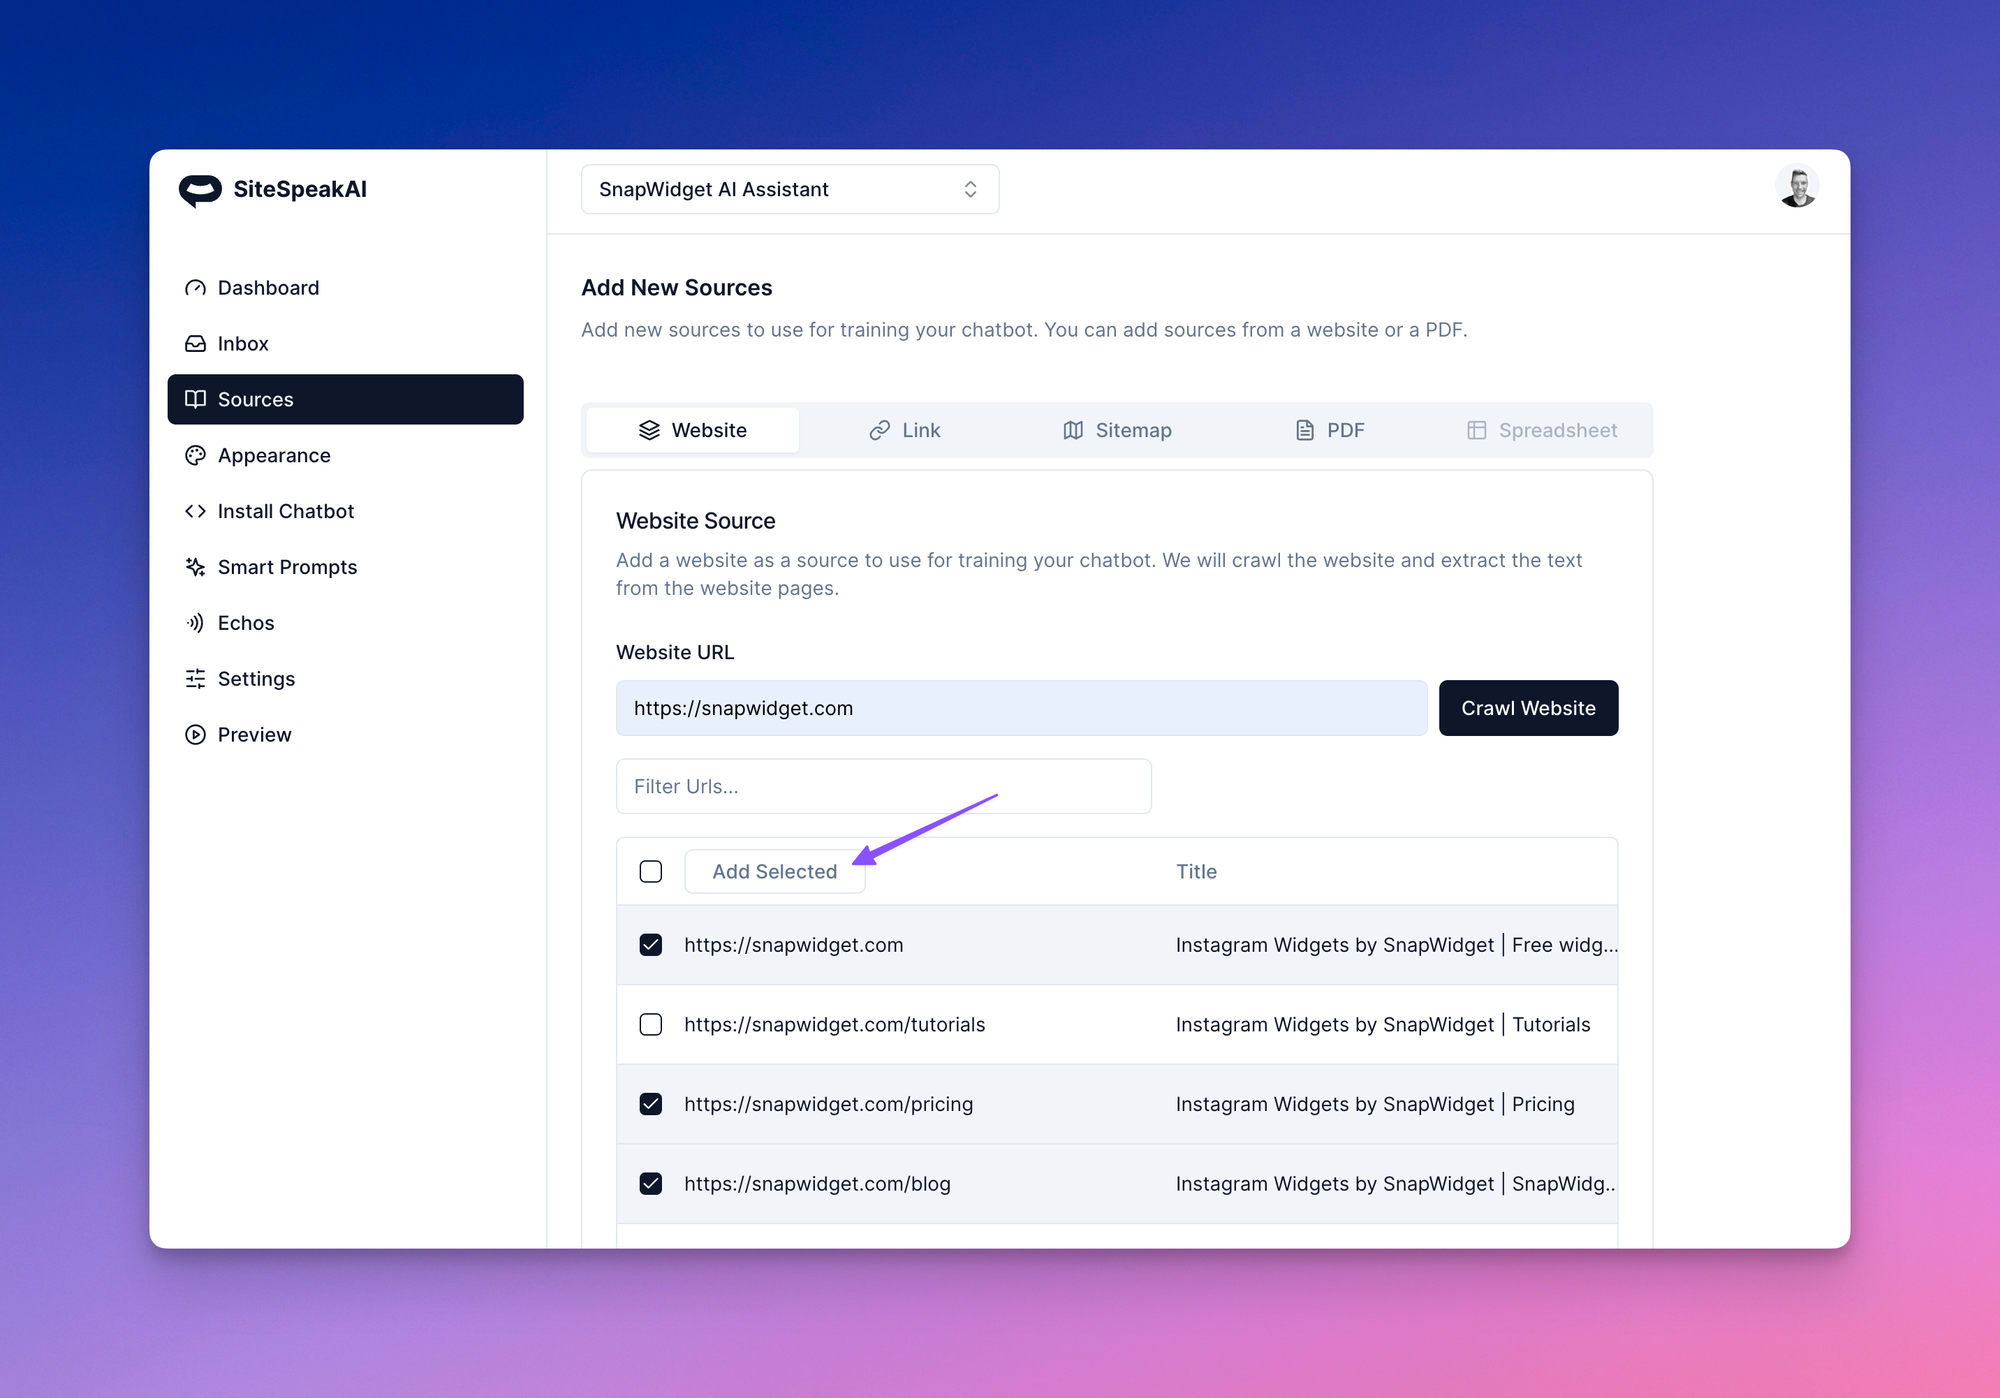Image resolution: width=2000 pixels, height=1398 pixels.
Task: Uncheck the snapwidget.com/blog checkbox
Action: (x=651, y=1184)
